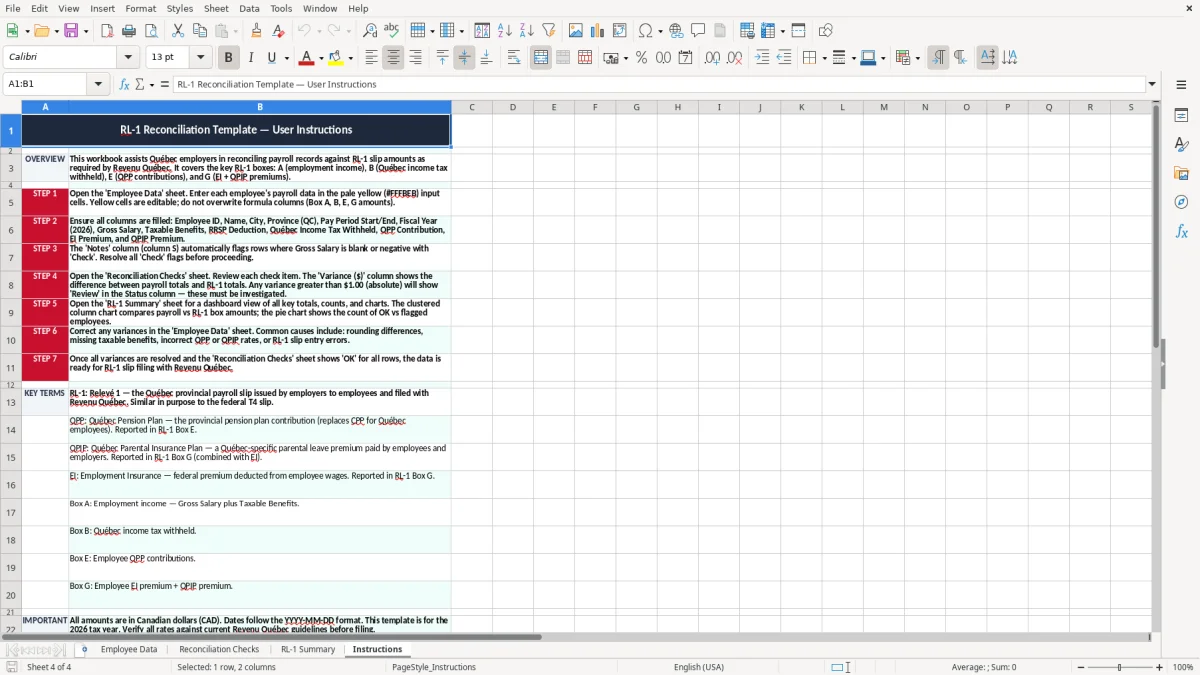
Task: Open the Data menu
Action: pyautogui.click(x=249, y=8)
